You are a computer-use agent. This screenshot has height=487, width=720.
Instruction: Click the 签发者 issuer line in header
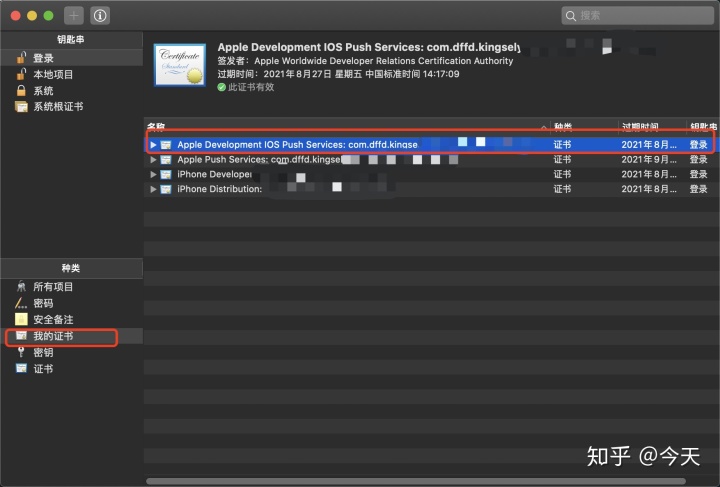[365, 61]
